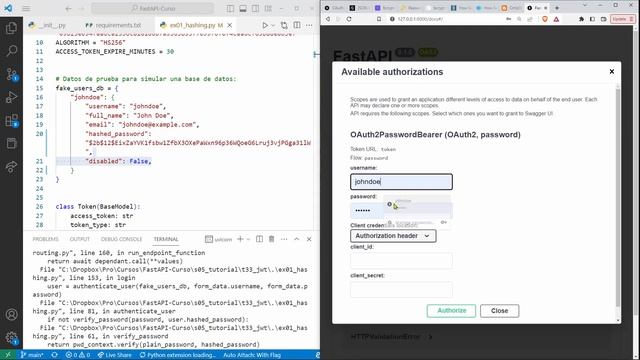The width and height of the screenshot is (640, 360).
Task: Create a new terminal with plus icon
Action: coord(240,239)
